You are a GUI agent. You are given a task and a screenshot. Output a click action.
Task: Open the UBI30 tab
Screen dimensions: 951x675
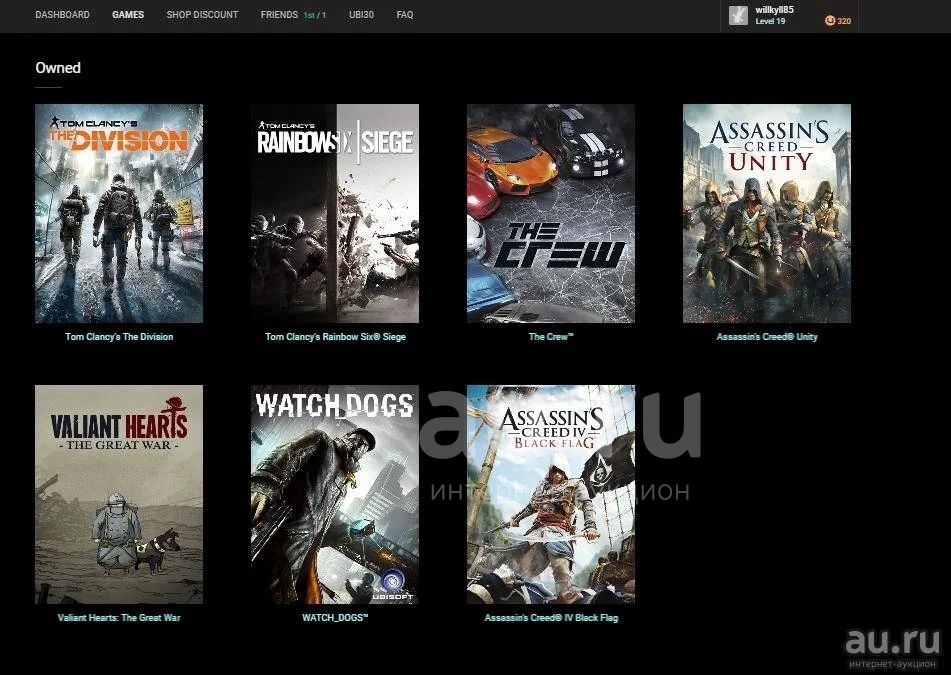[x=361, y=15]
